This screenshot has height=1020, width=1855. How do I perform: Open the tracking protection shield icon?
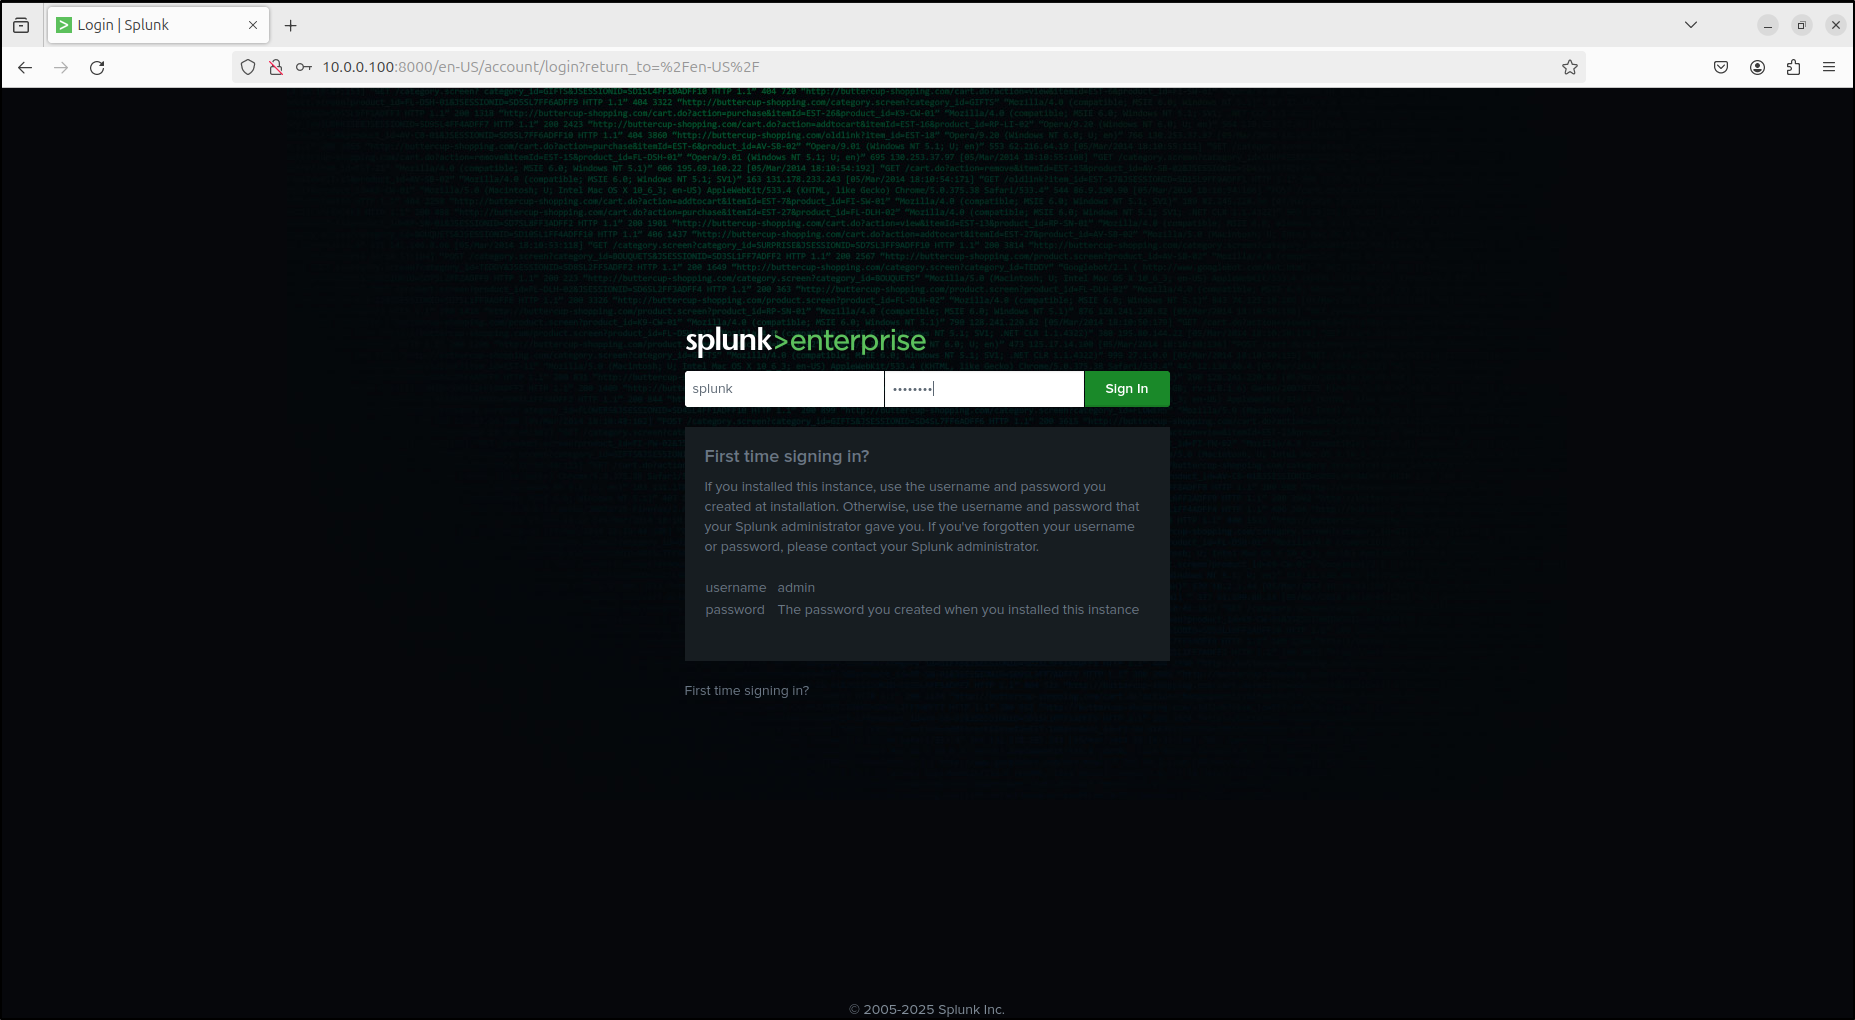248,67
